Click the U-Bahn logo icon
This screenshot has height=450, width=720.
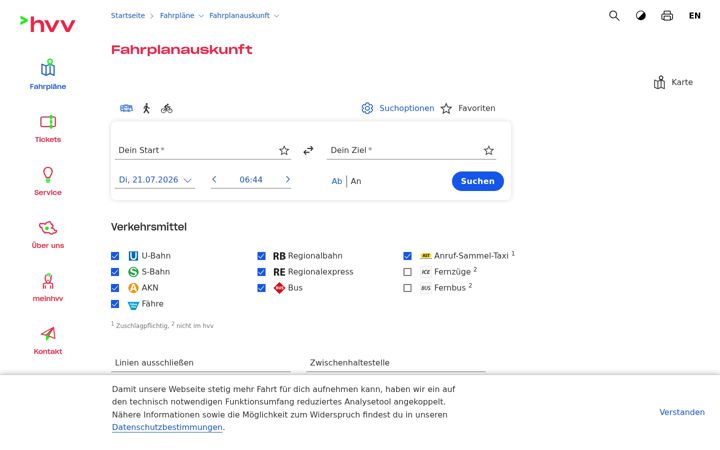(x=133, y=256)
